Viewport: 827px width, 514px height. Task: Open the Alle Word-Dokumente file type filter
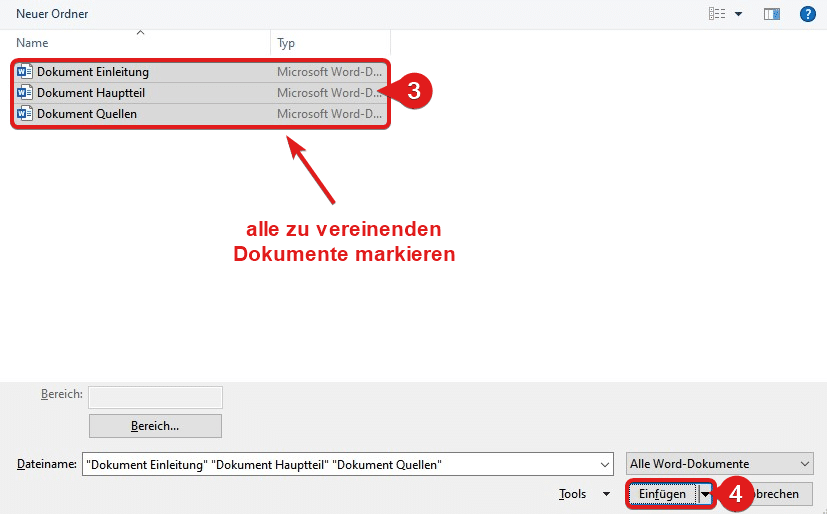click(719, 464)
